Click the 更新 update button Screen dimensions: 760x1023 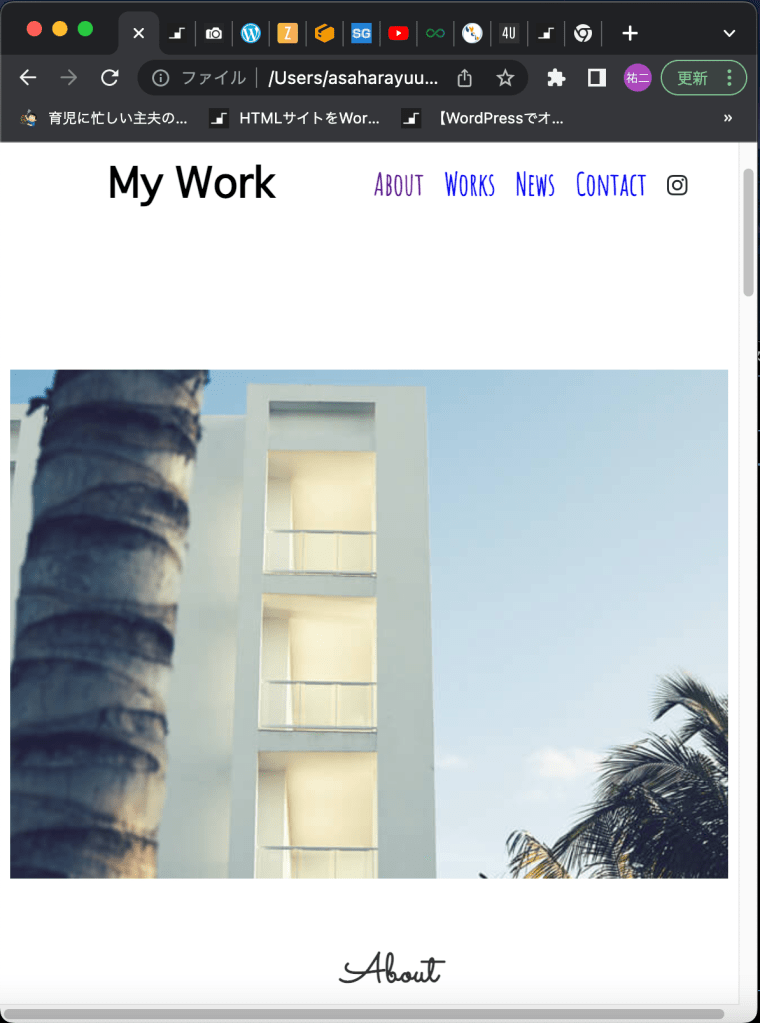tap(692, 78)
